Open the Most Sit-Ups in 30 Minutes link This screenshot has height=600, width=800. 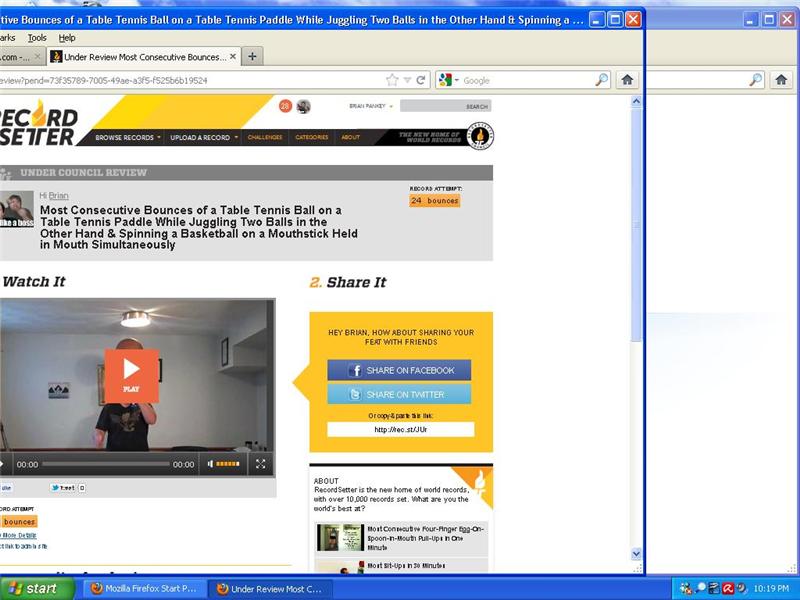pyautogui.click(x=406, y=565)
